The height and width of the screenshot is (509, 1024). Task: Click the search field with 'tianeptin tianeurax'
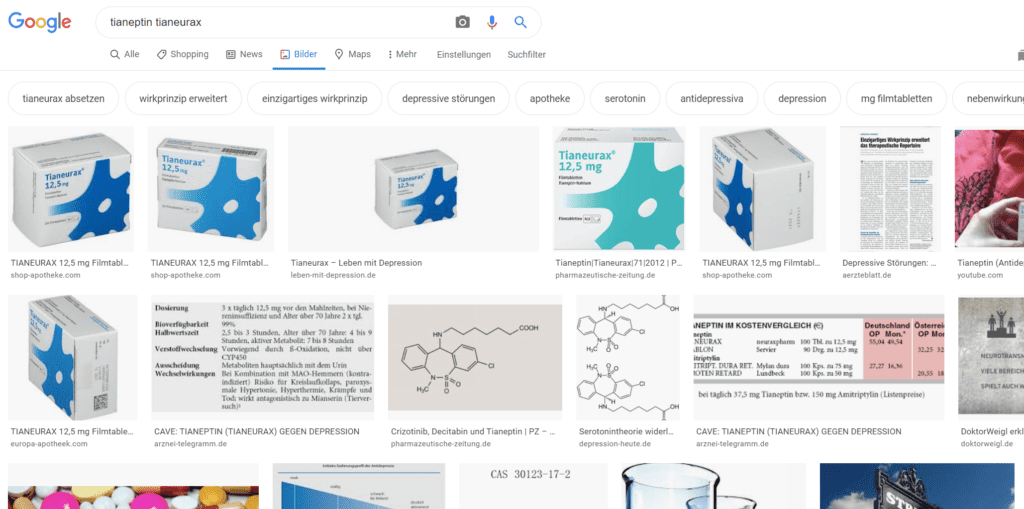coord(270,22)
